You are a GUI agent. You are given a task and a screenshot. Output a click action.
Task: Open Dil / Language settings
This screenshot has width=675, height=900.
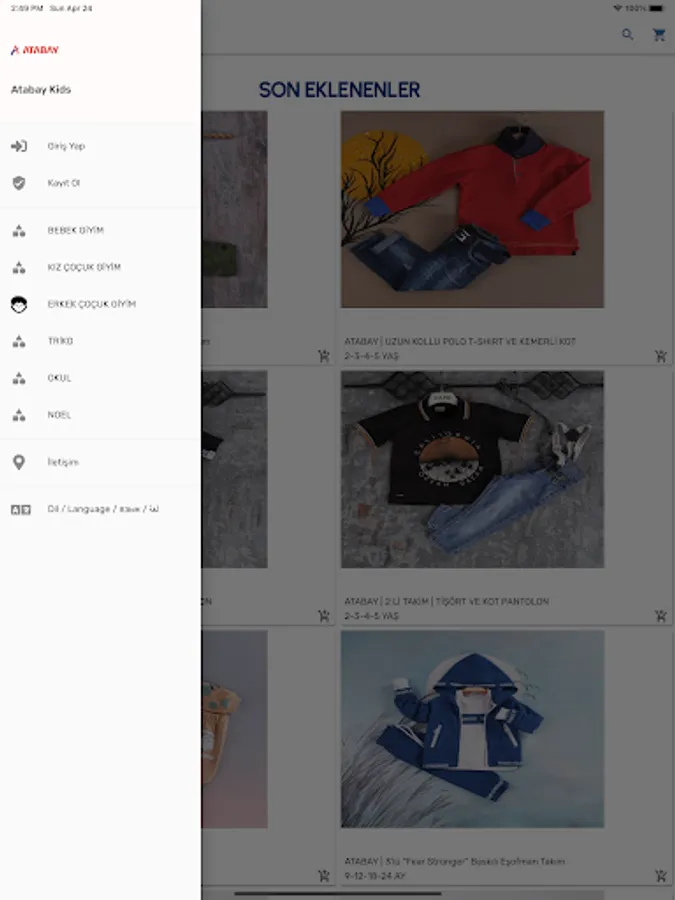[100, 509]
